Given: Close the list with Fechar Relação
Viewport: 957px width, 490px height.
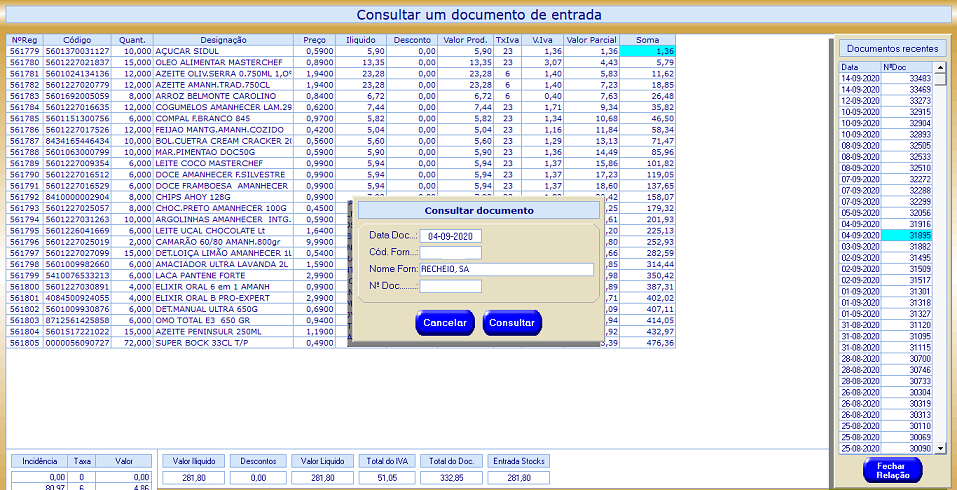Looking at the screenshot, I should pyautogui.click(x=892, y=471).
